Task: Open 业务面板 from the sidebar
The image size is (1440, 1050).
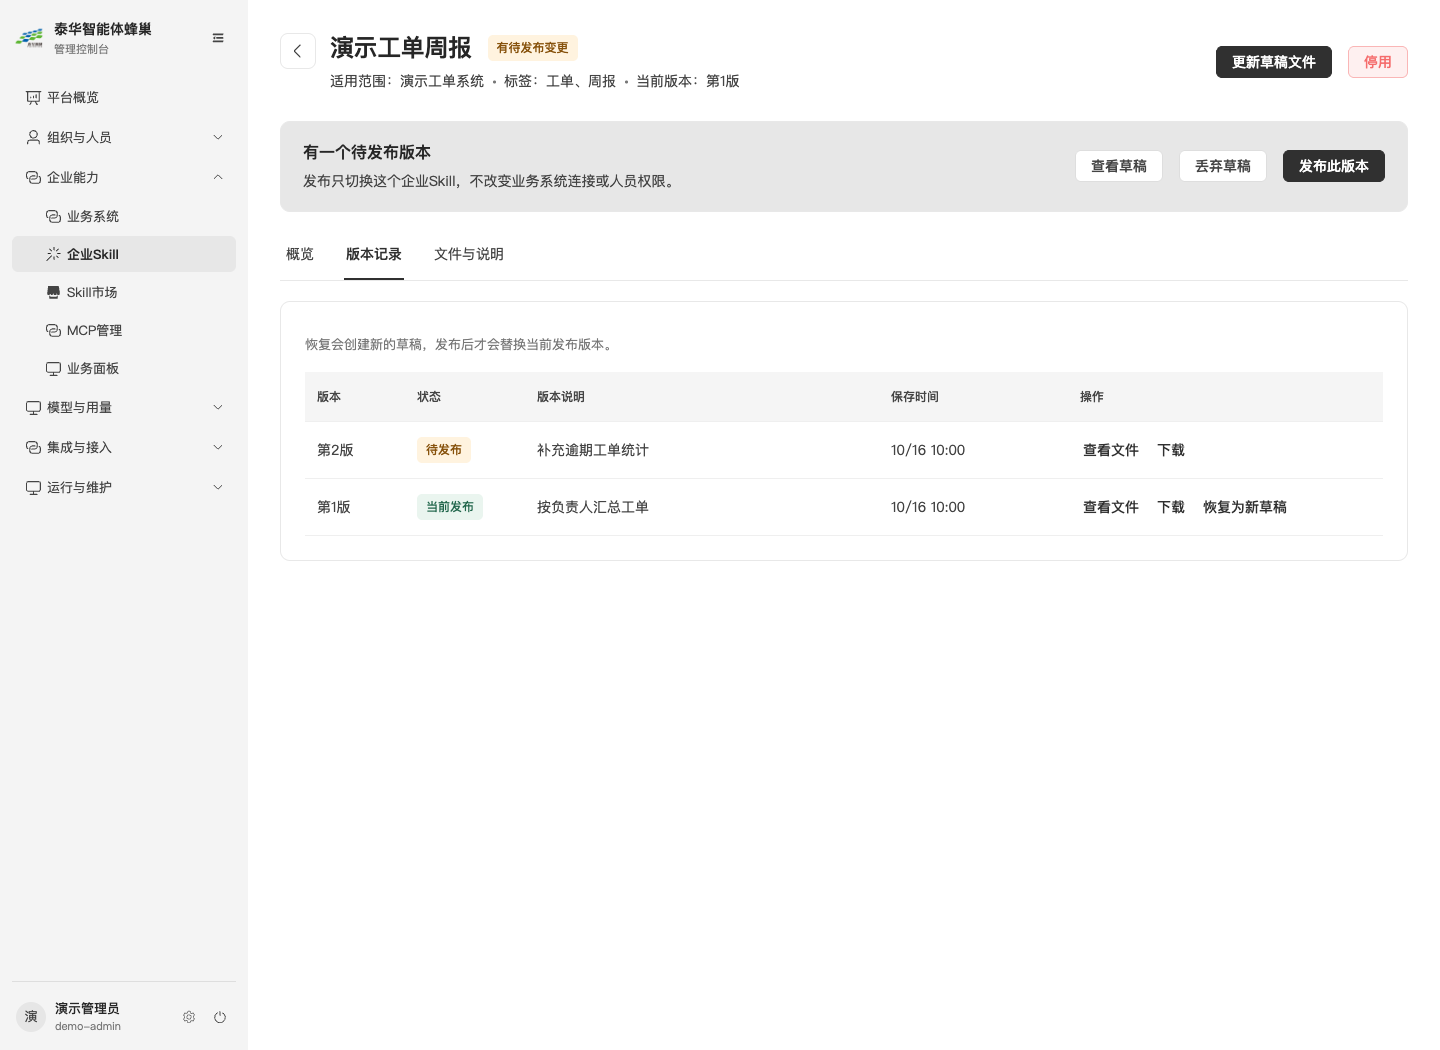Action: tap(124, 368)
